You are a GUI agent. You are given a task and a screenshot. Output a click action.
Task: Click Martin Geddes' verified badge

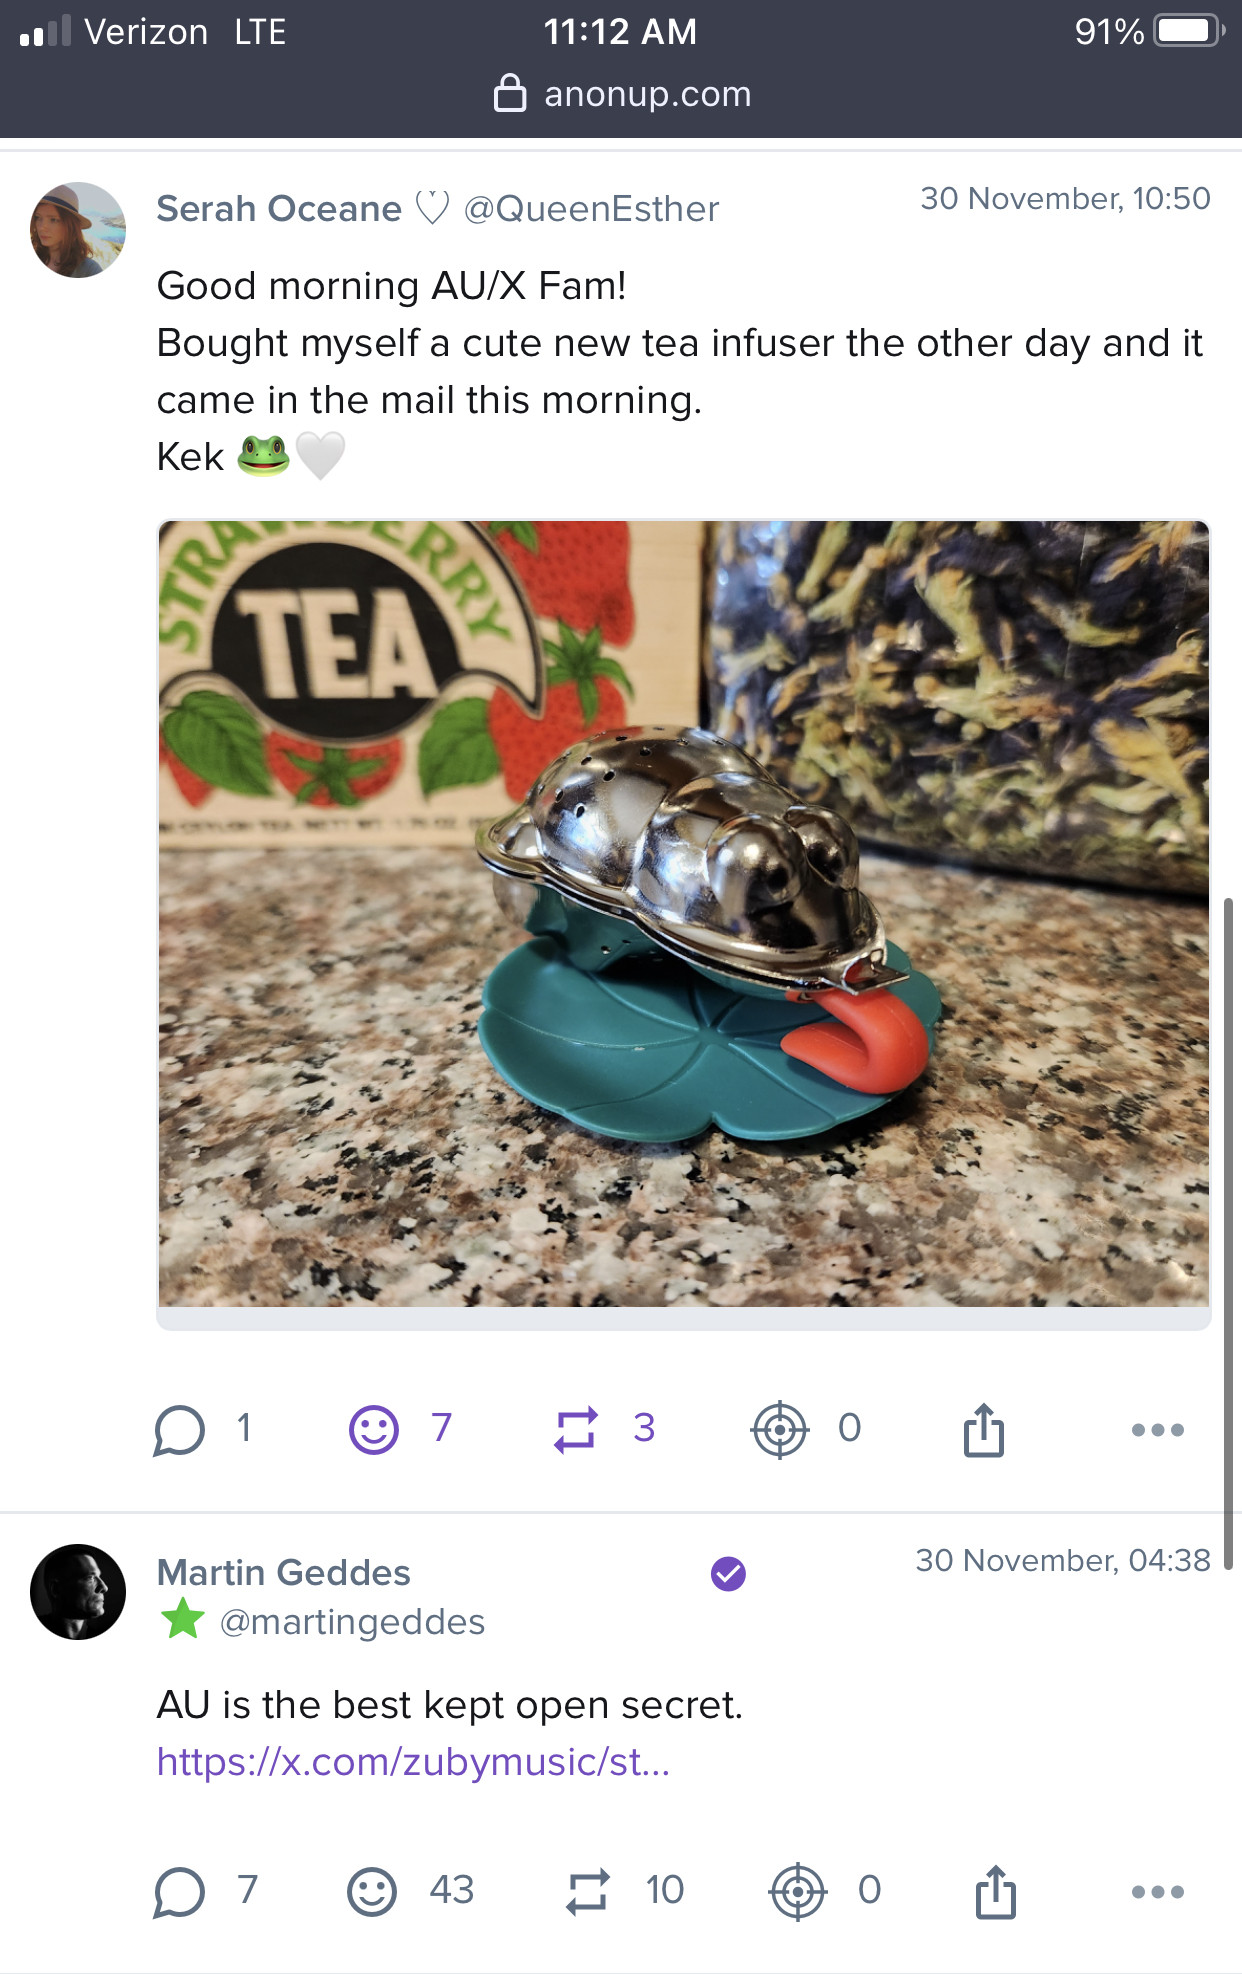pos(728,1574)
